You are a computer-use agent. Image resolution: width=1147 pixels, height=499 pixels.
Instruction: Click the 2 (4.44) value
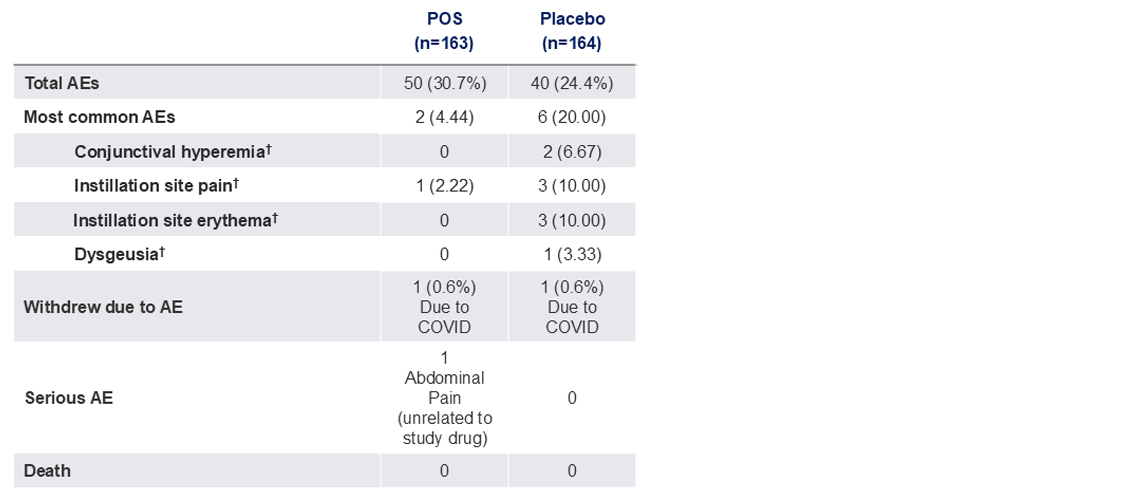(x=444, y=117)
